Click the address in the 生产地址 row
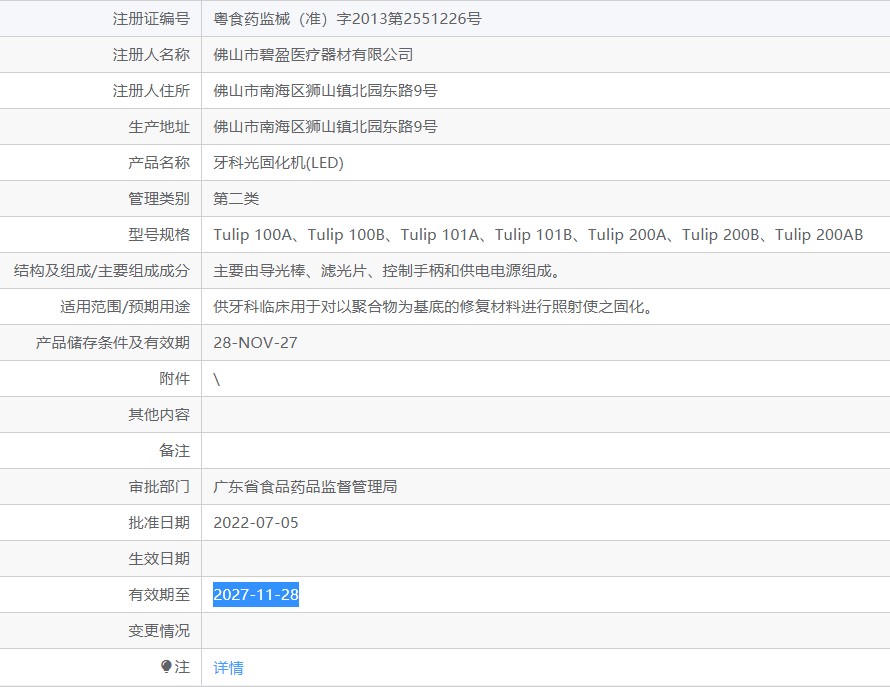 pos(325,127)
